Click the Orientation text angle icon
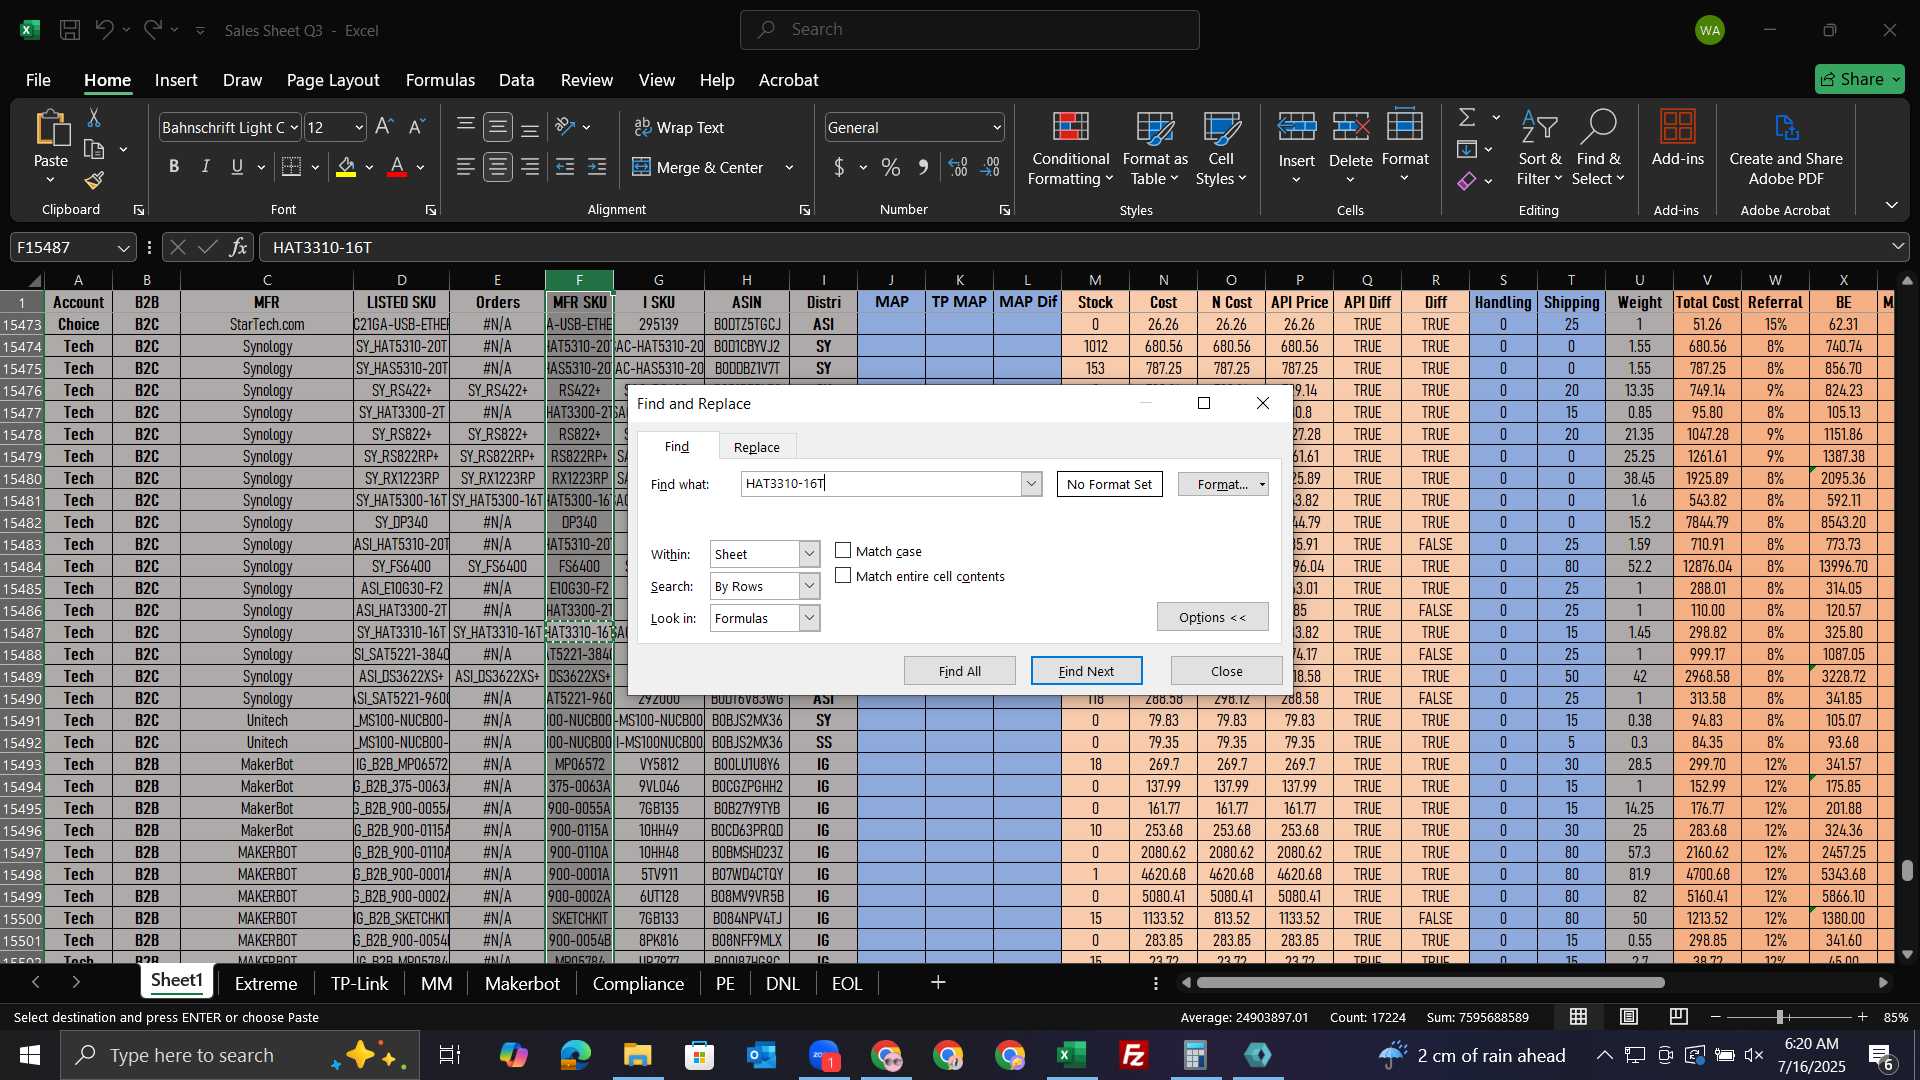Viewport: 1920px width, 1080px height. coord(566,127)
